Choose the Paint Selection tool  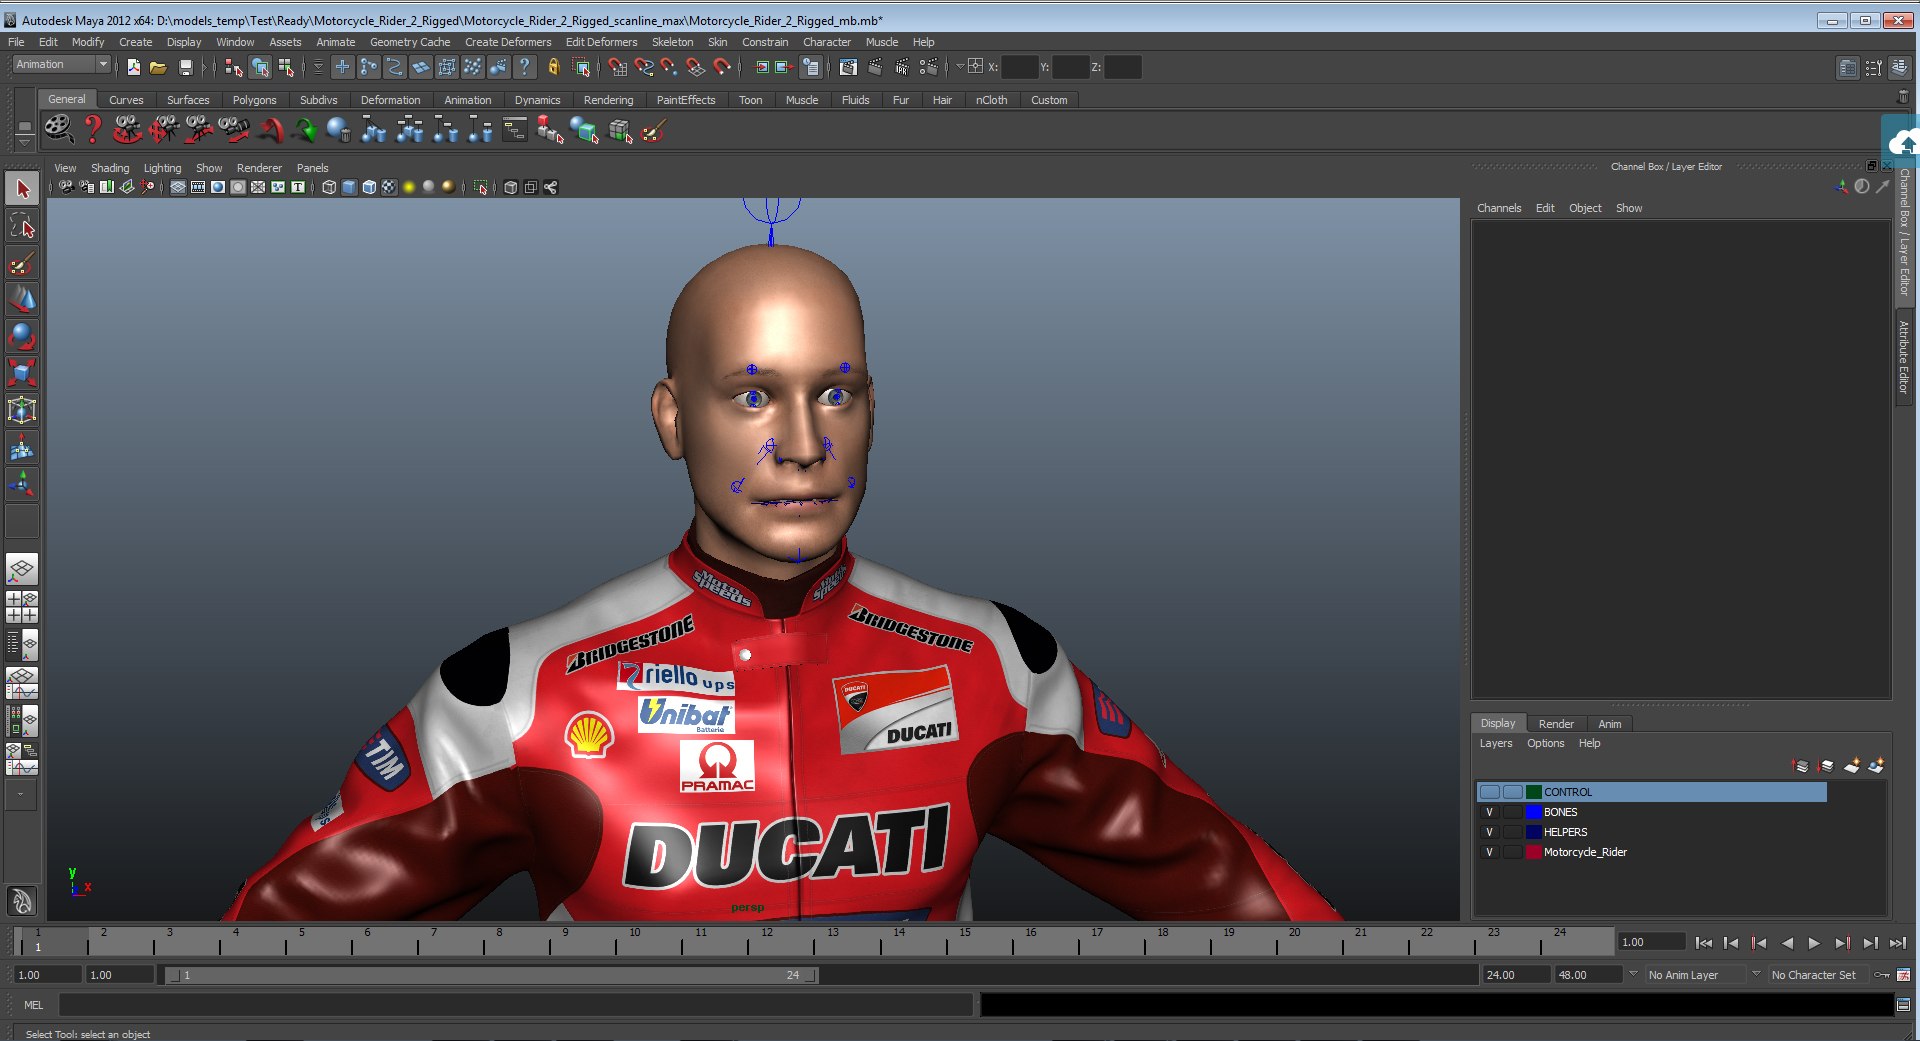click(x=22, y=263)
